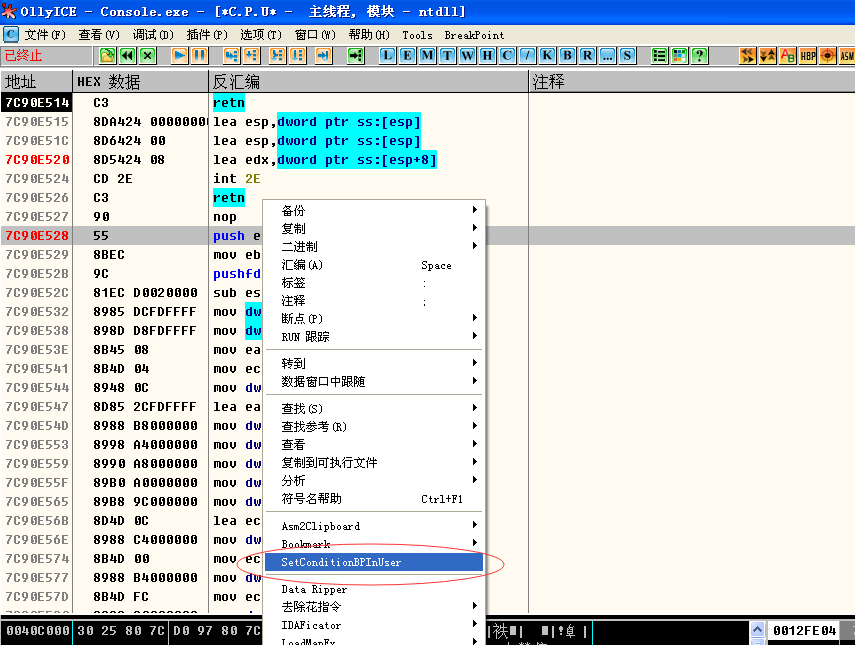The width and height of the screenshot is (855, 645).
Task: Open Call stack with K button
Action: point(547,56)
